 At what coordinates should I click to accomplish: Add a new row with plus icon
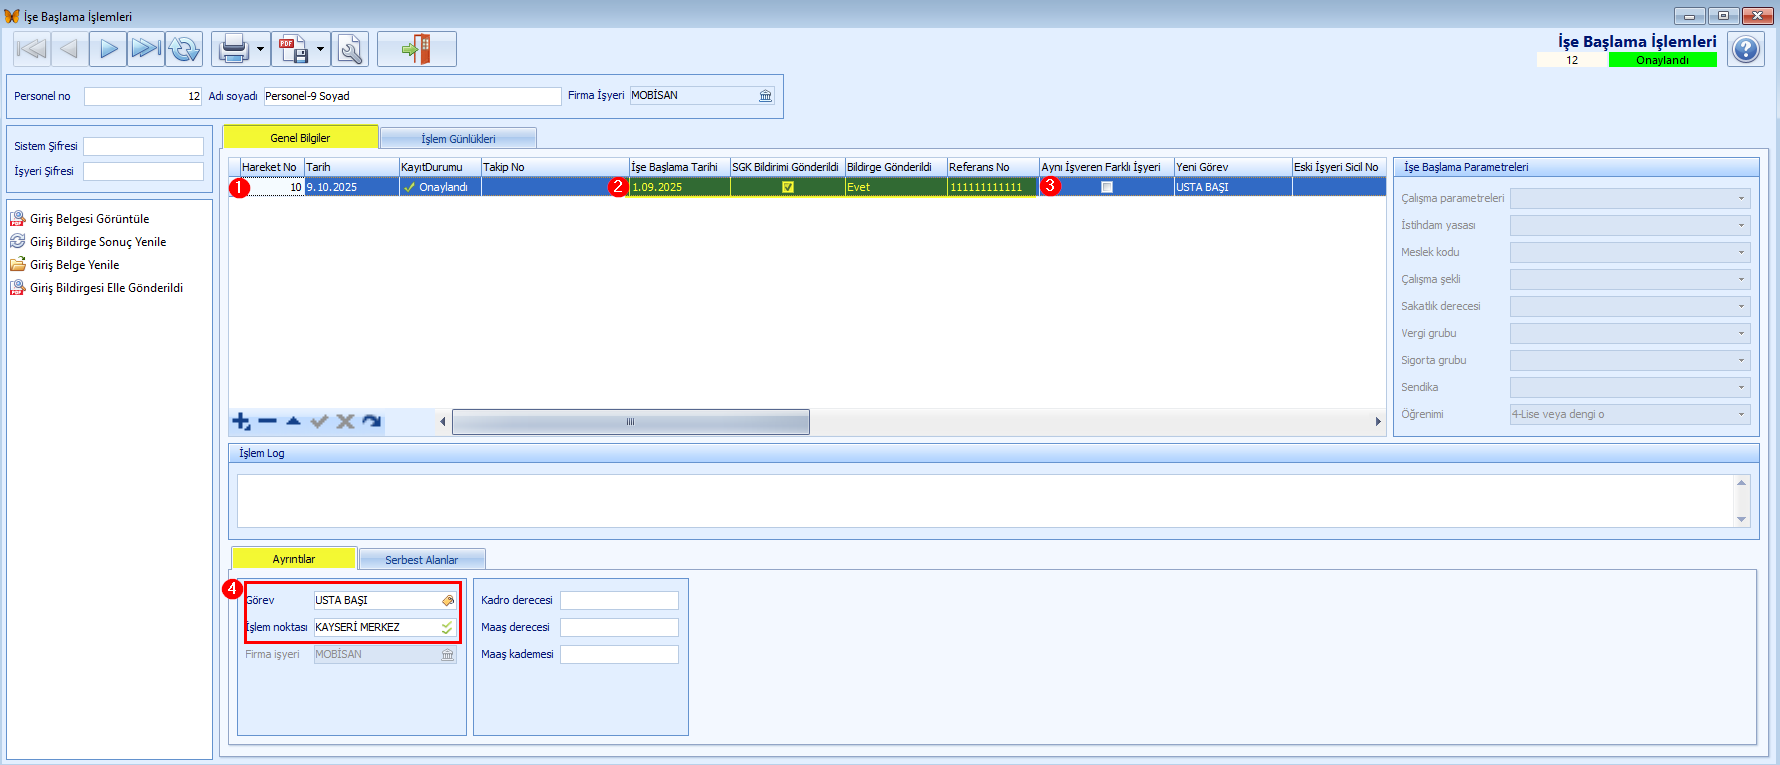coord(241,422)
